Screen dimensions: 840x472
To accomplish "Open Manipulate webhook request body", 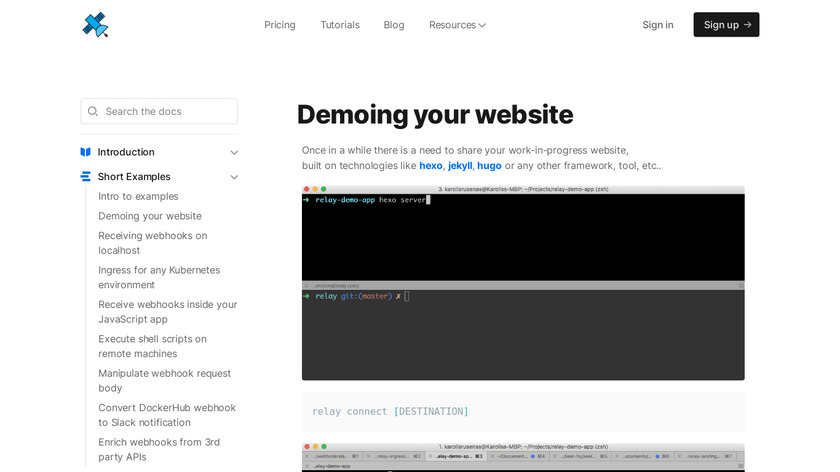I will click(164, 380).
